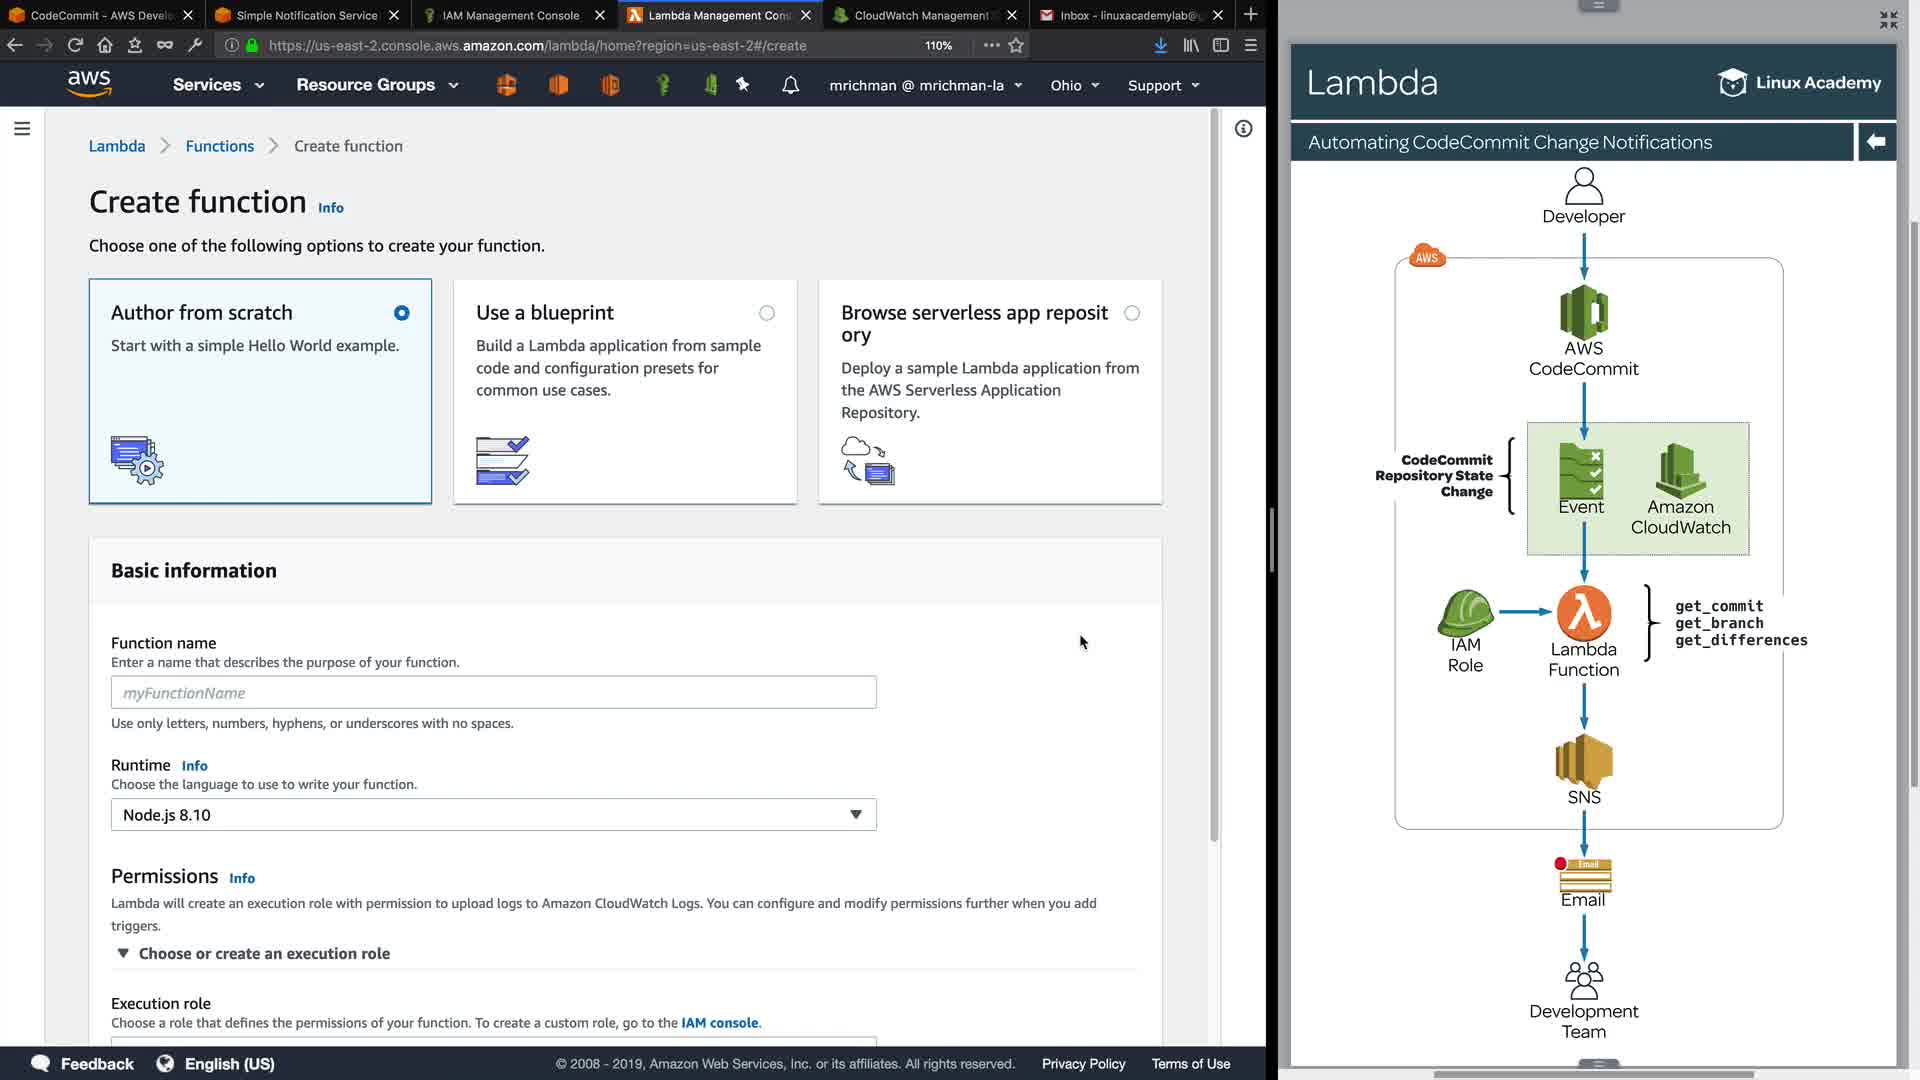Switch to the IAM Management Console tab
Screen dimensions: 1920x1080
point(511,15)
